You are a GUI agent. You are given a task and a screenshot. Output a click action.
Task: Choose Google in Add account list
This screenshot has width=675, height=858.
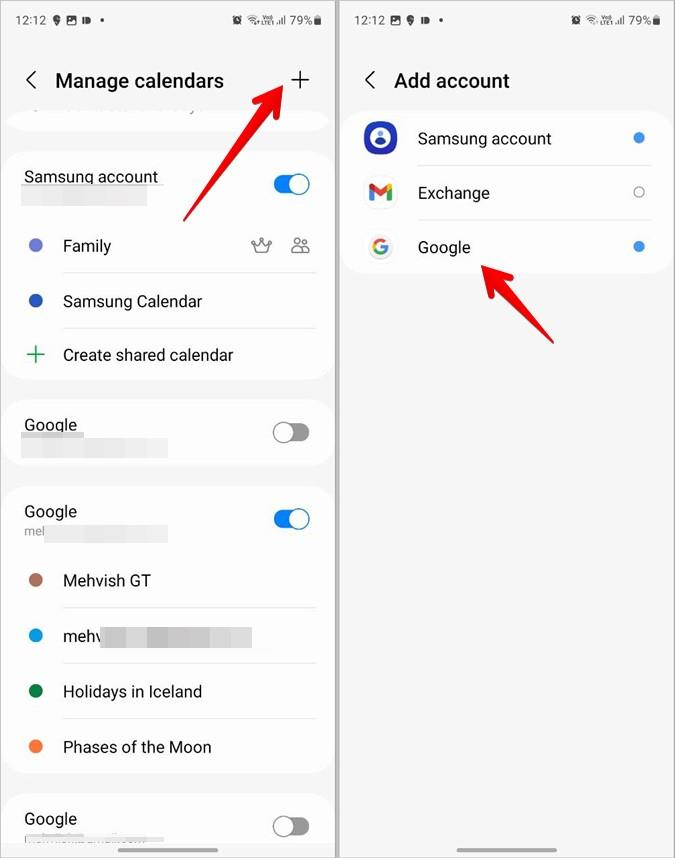507,247
